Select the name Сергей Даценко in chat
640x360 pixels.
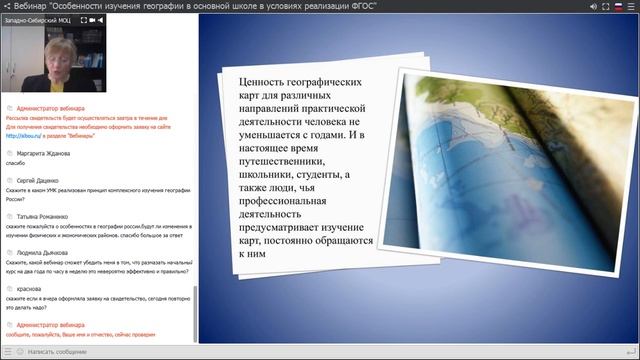pyautogui.click(x=38, y=180)
